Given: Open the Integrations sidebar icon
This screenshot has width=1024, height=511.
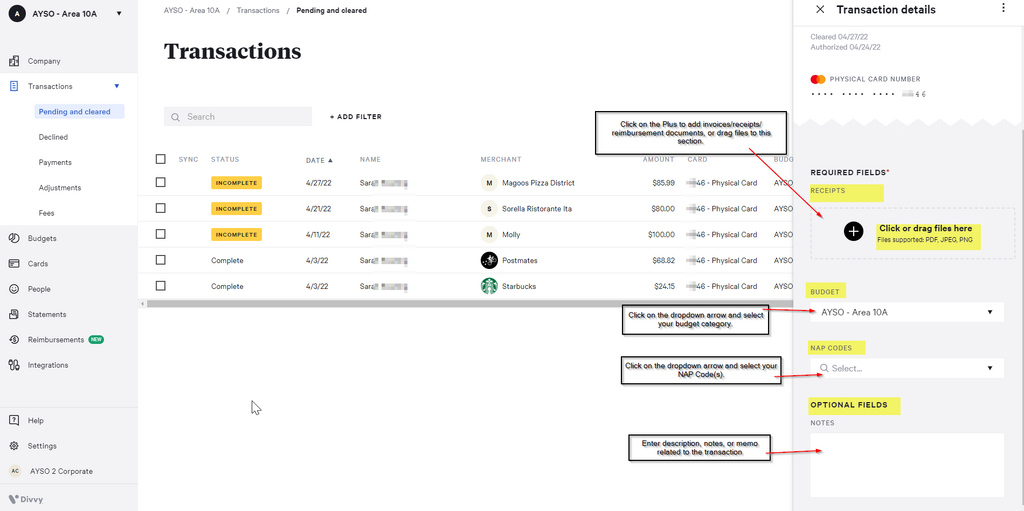Looking at the screenshot, I should (15, 365).
